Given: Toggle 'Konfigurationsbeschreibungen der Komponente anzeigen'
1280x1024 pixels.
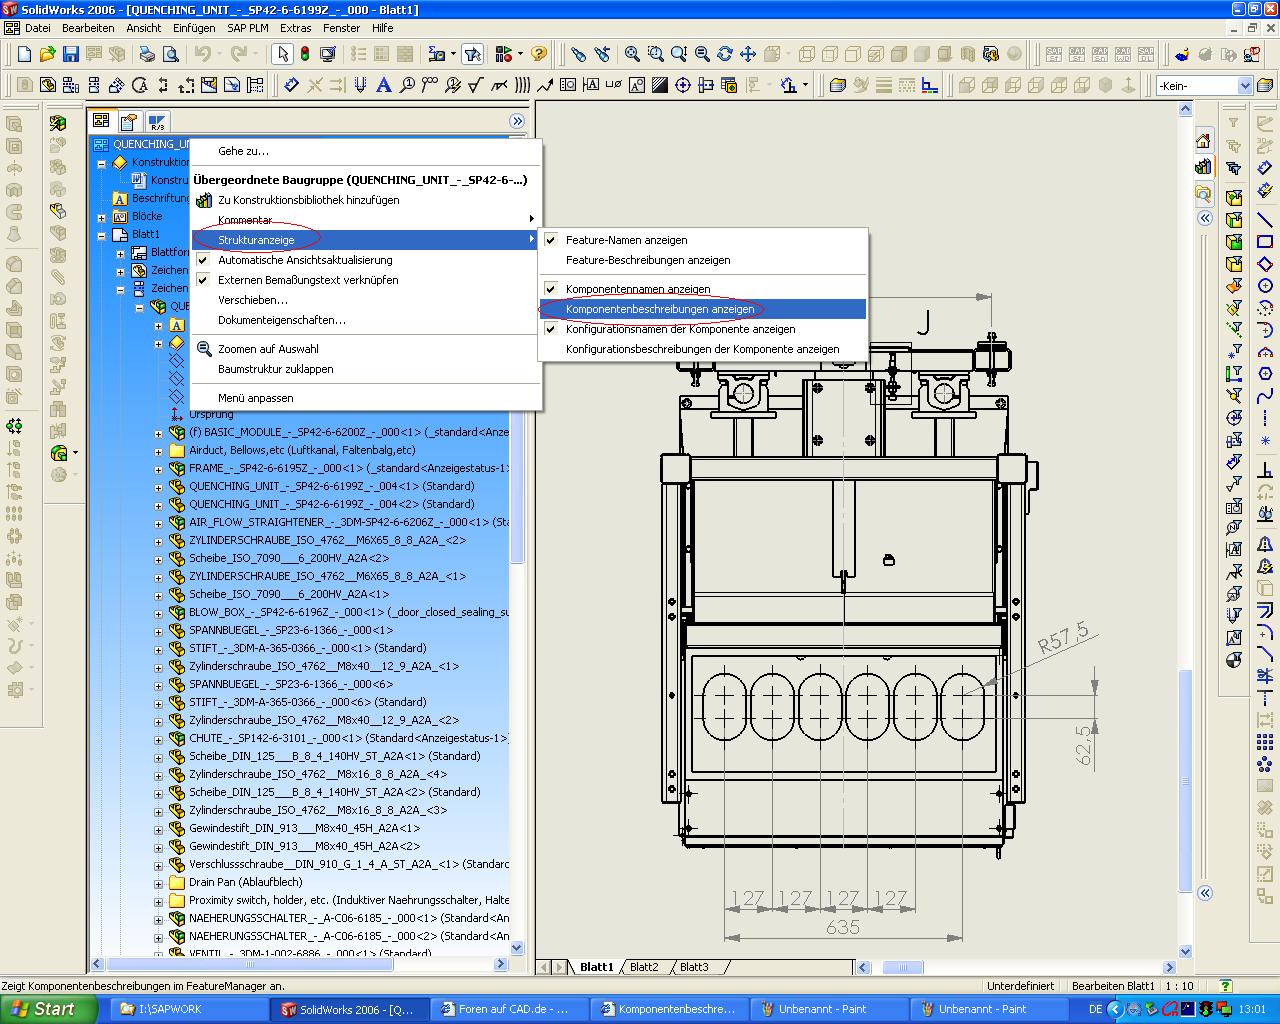Looking at the screenshot, I should 704,349.
